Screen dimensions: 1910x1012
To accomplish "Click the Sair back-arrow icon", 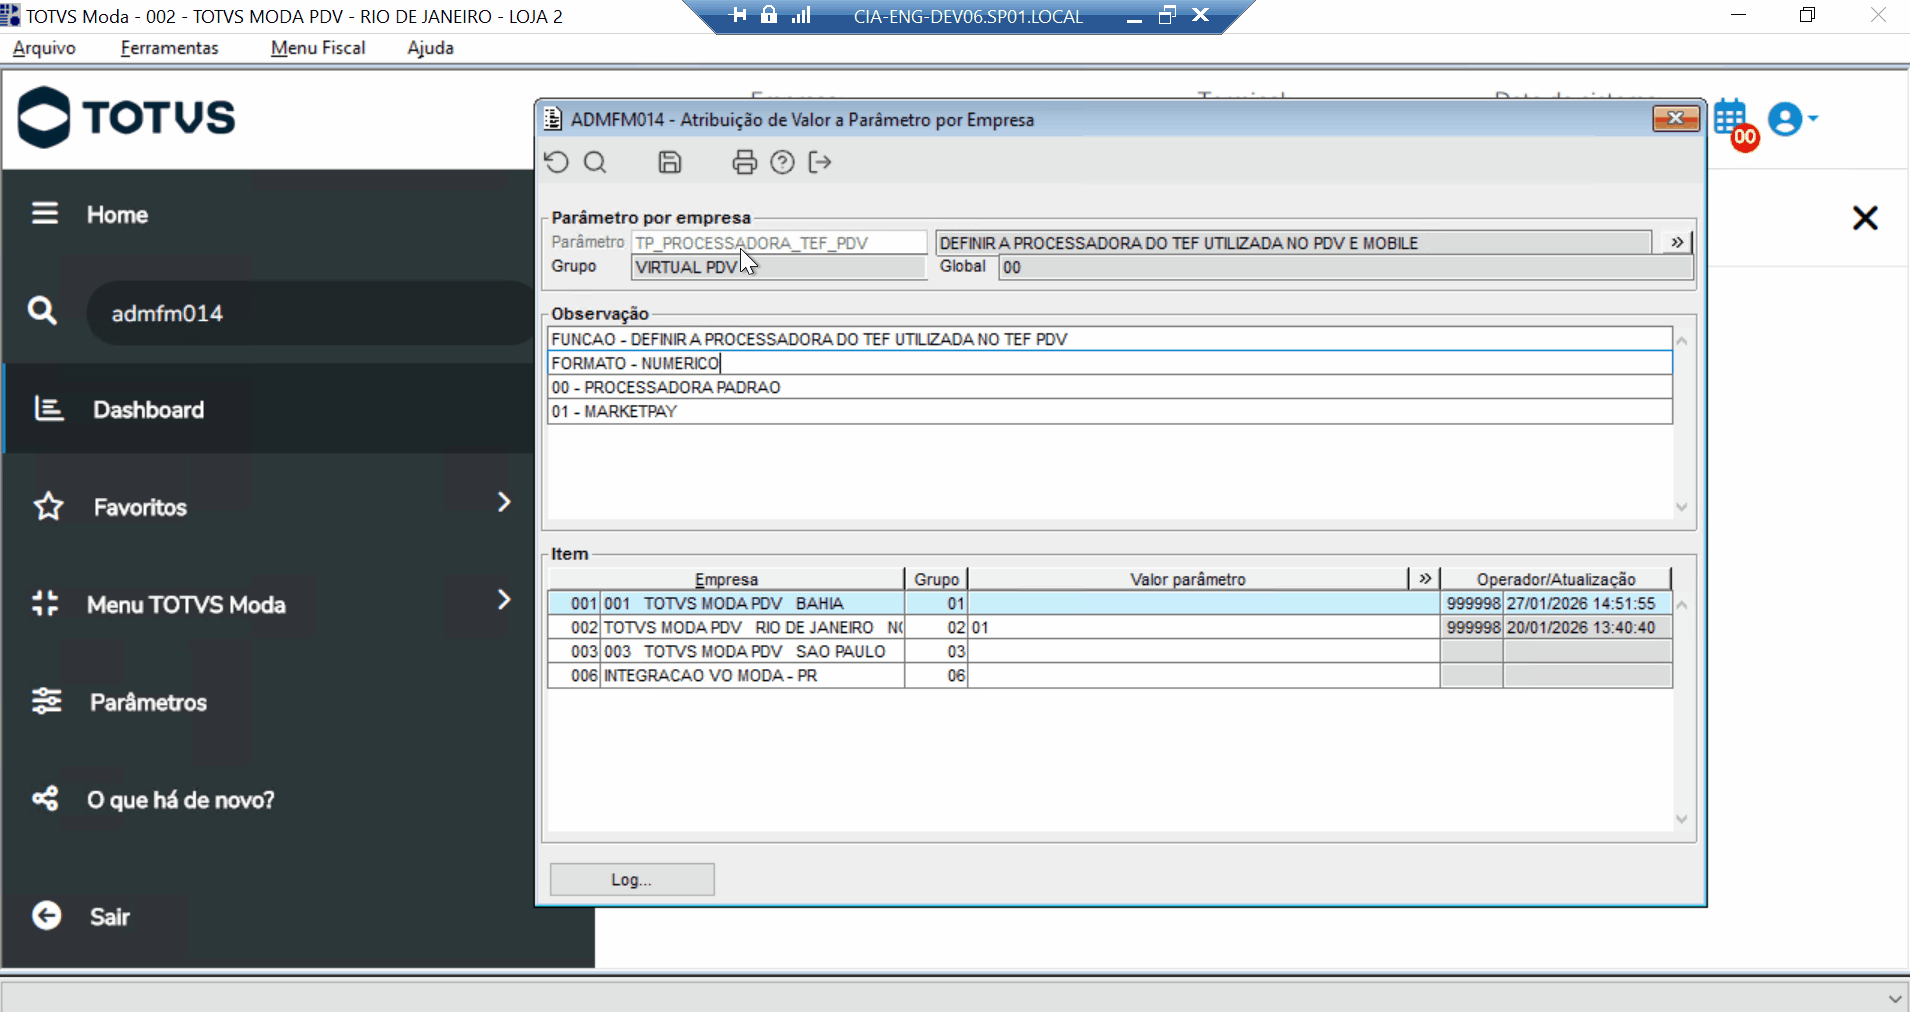I will [x=47, y=915].
